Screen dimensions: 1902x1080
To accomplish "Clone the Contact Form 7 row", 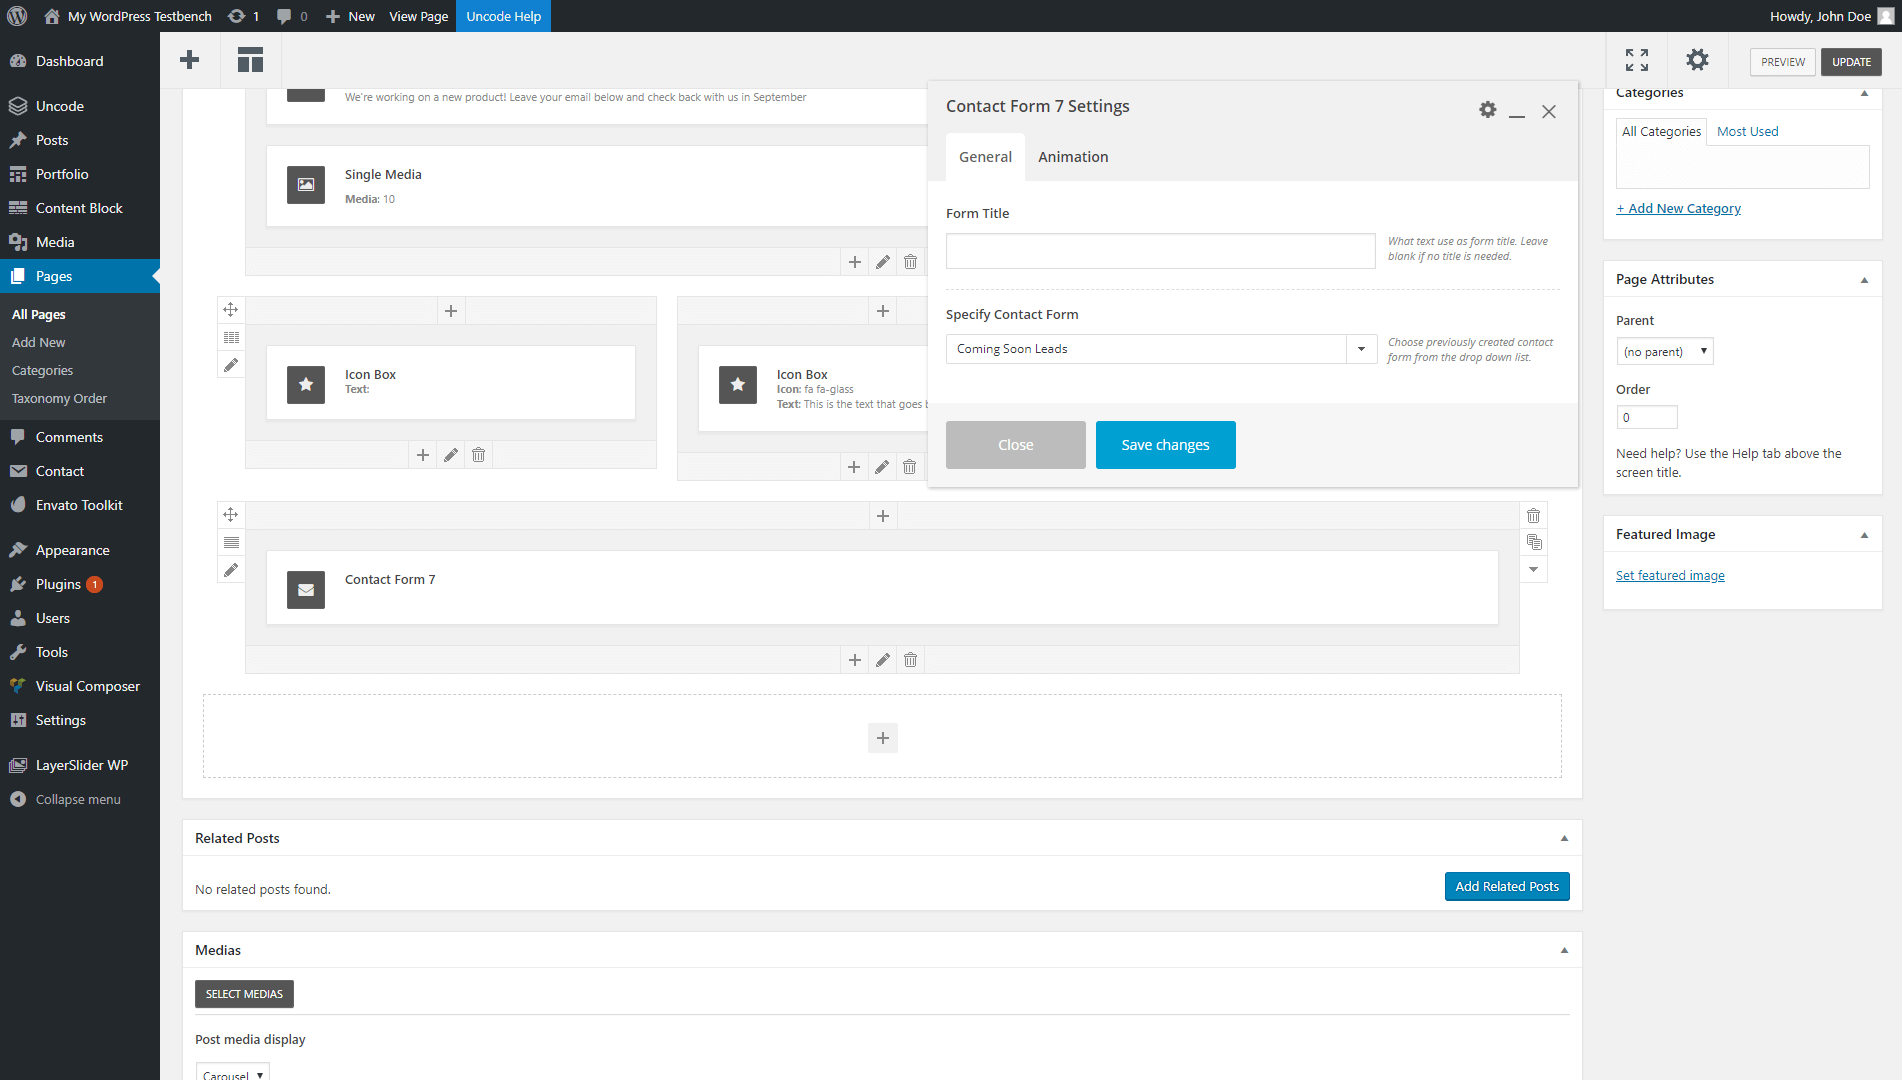I will pos(1534,543).
